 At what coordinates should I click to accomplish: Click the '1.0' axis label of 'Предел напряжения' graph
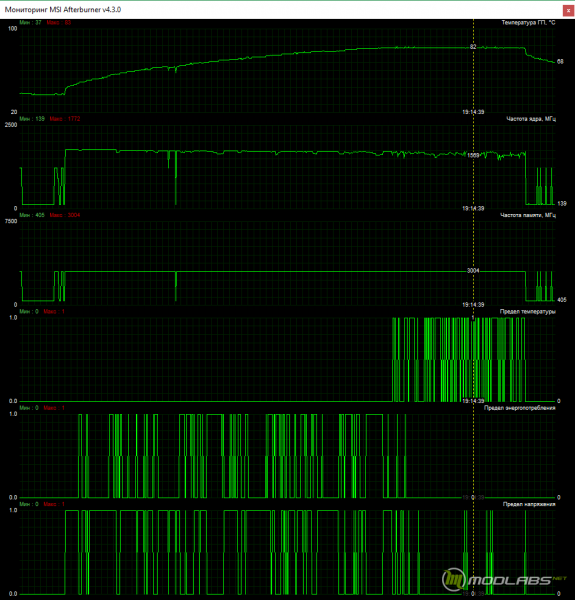13,510
